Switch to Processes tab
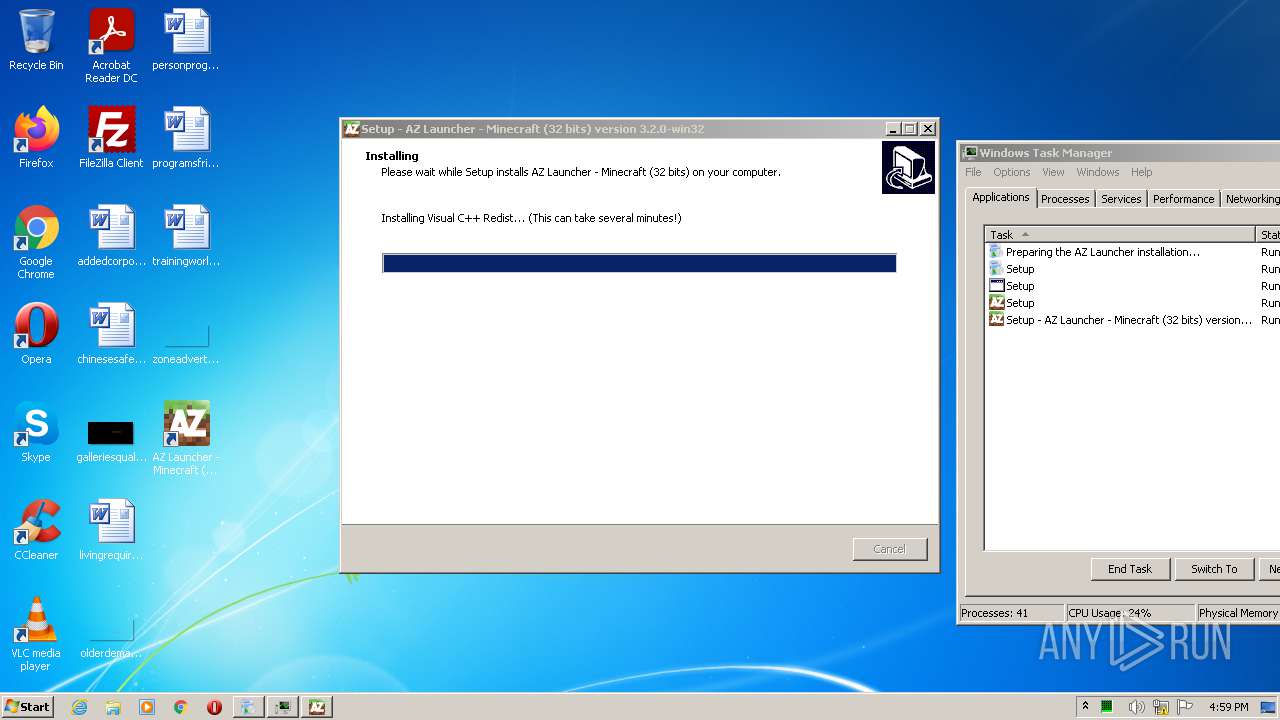Image resolution: width=1280 pixels, height=720 pixels. point(1065,199)
